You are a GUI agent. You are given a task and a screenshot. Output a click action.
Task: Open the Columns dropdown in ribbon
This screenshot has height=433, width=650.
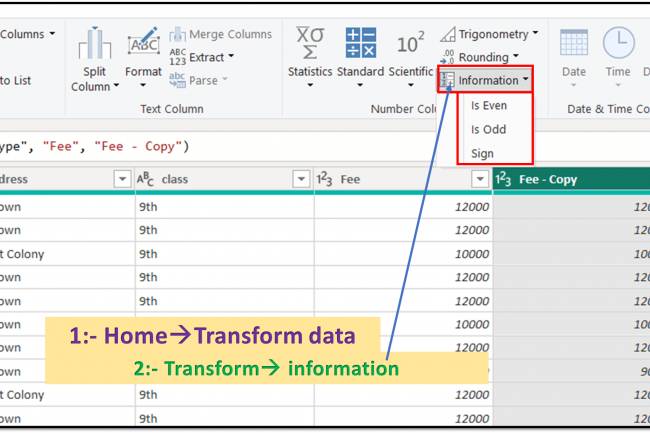point(27,34)
